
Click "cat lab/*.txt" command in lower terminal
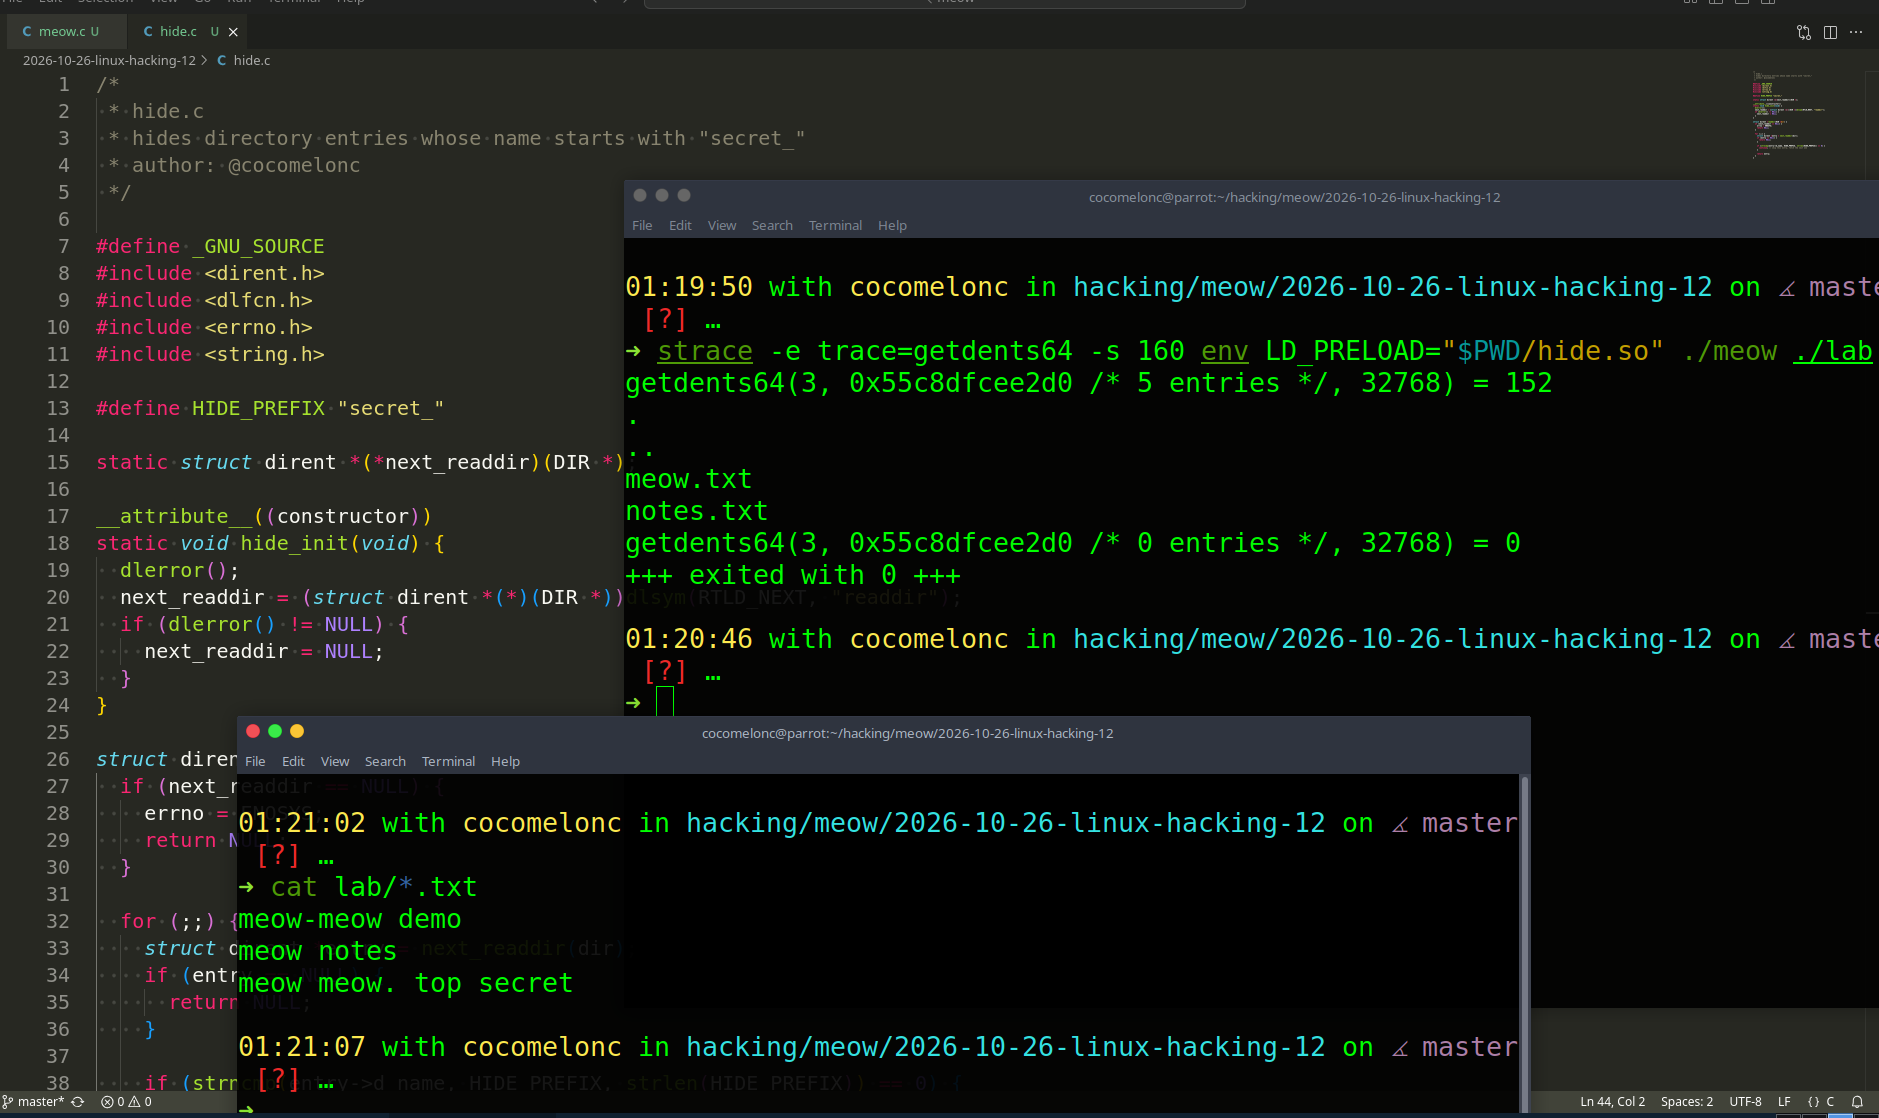(x=374, y=887)
